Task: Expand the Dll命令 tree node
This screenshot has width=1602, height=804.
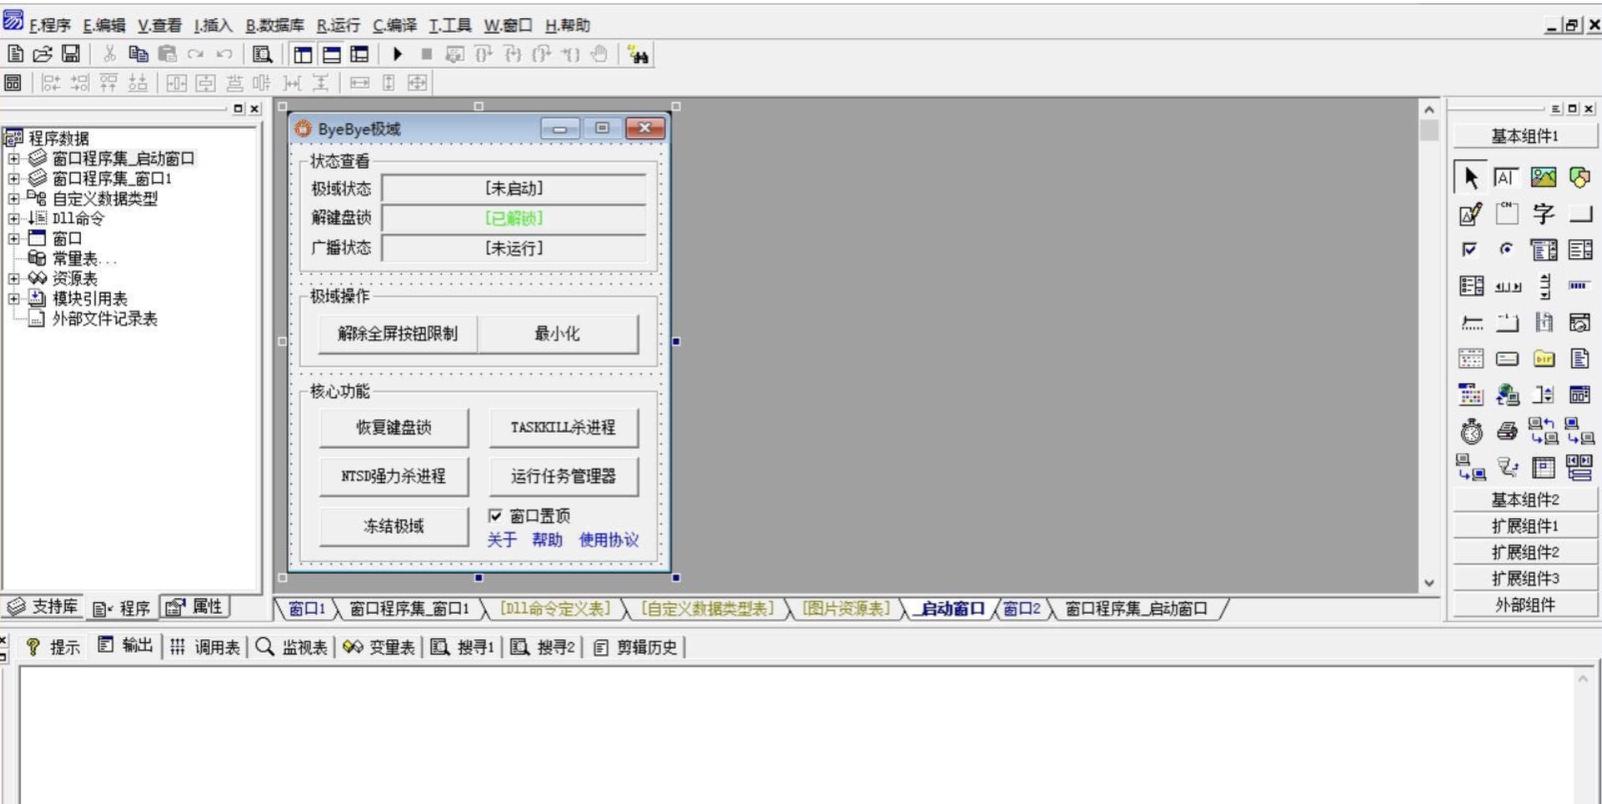Action: (x=14, y=218)
